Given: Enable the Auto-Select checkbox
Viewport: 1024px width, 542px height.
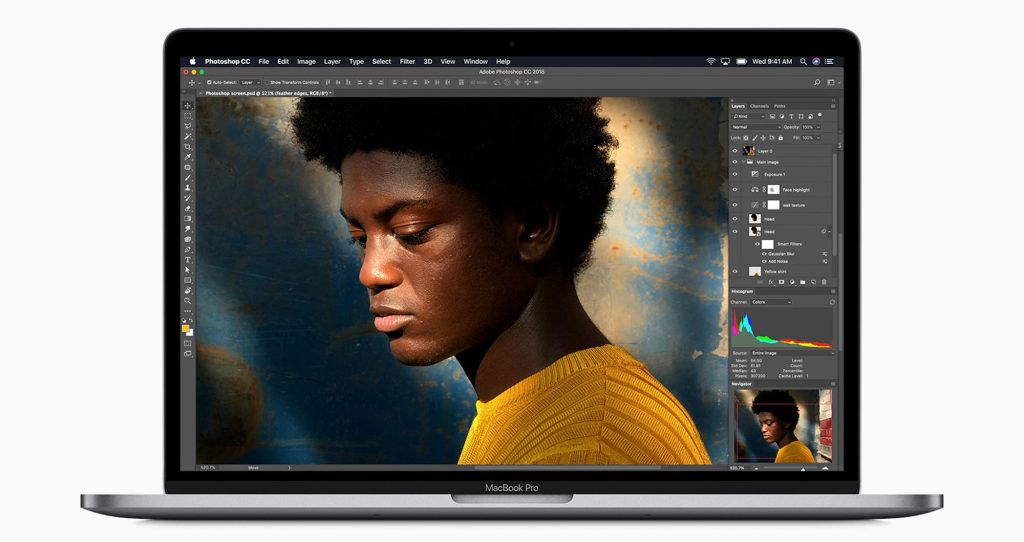Looking at the screenshot, I should [x=209, y=82].
